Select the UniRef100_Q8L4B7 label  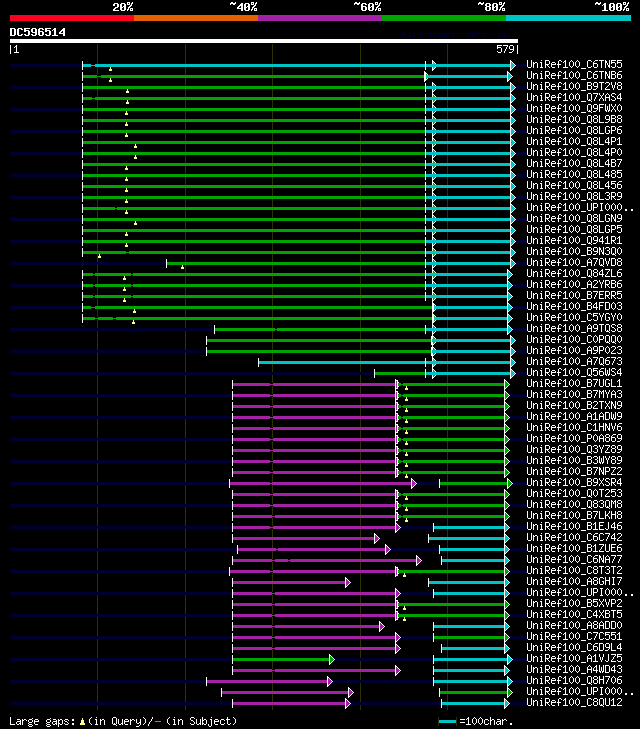click(x=574, y=164)
